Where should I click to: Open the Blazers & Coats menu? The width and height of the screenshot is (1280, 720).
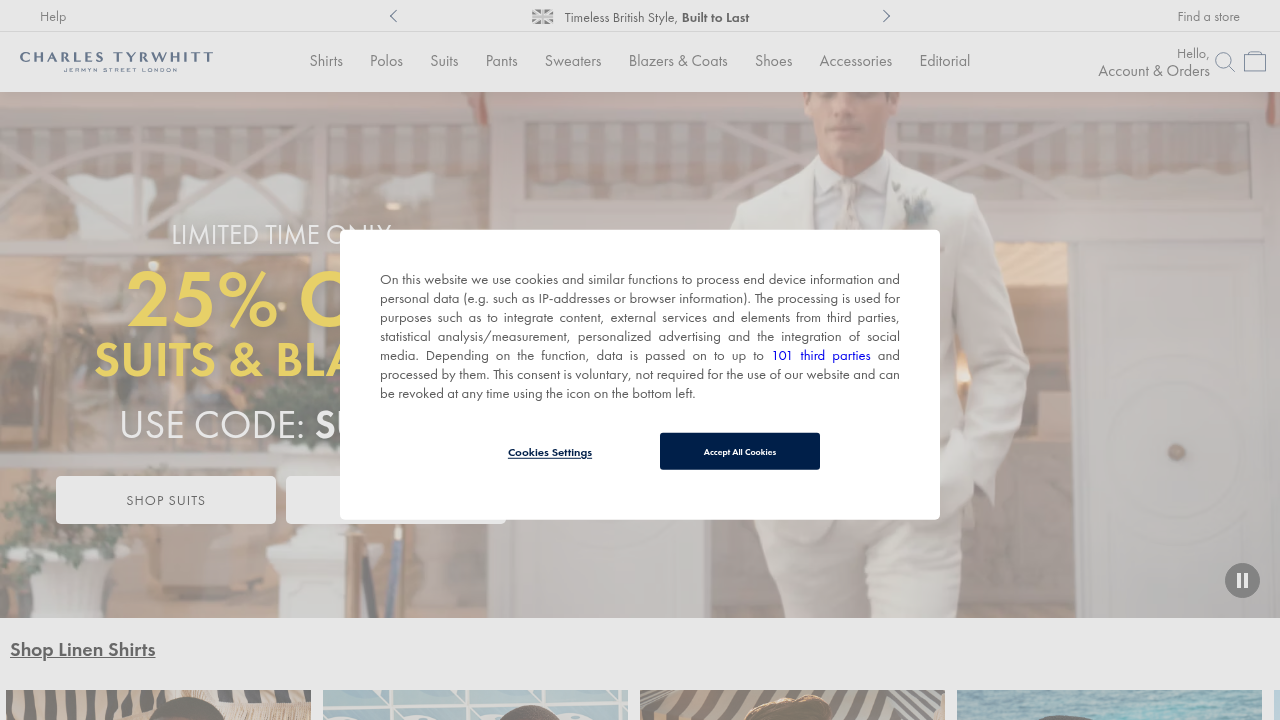point(678,61)
